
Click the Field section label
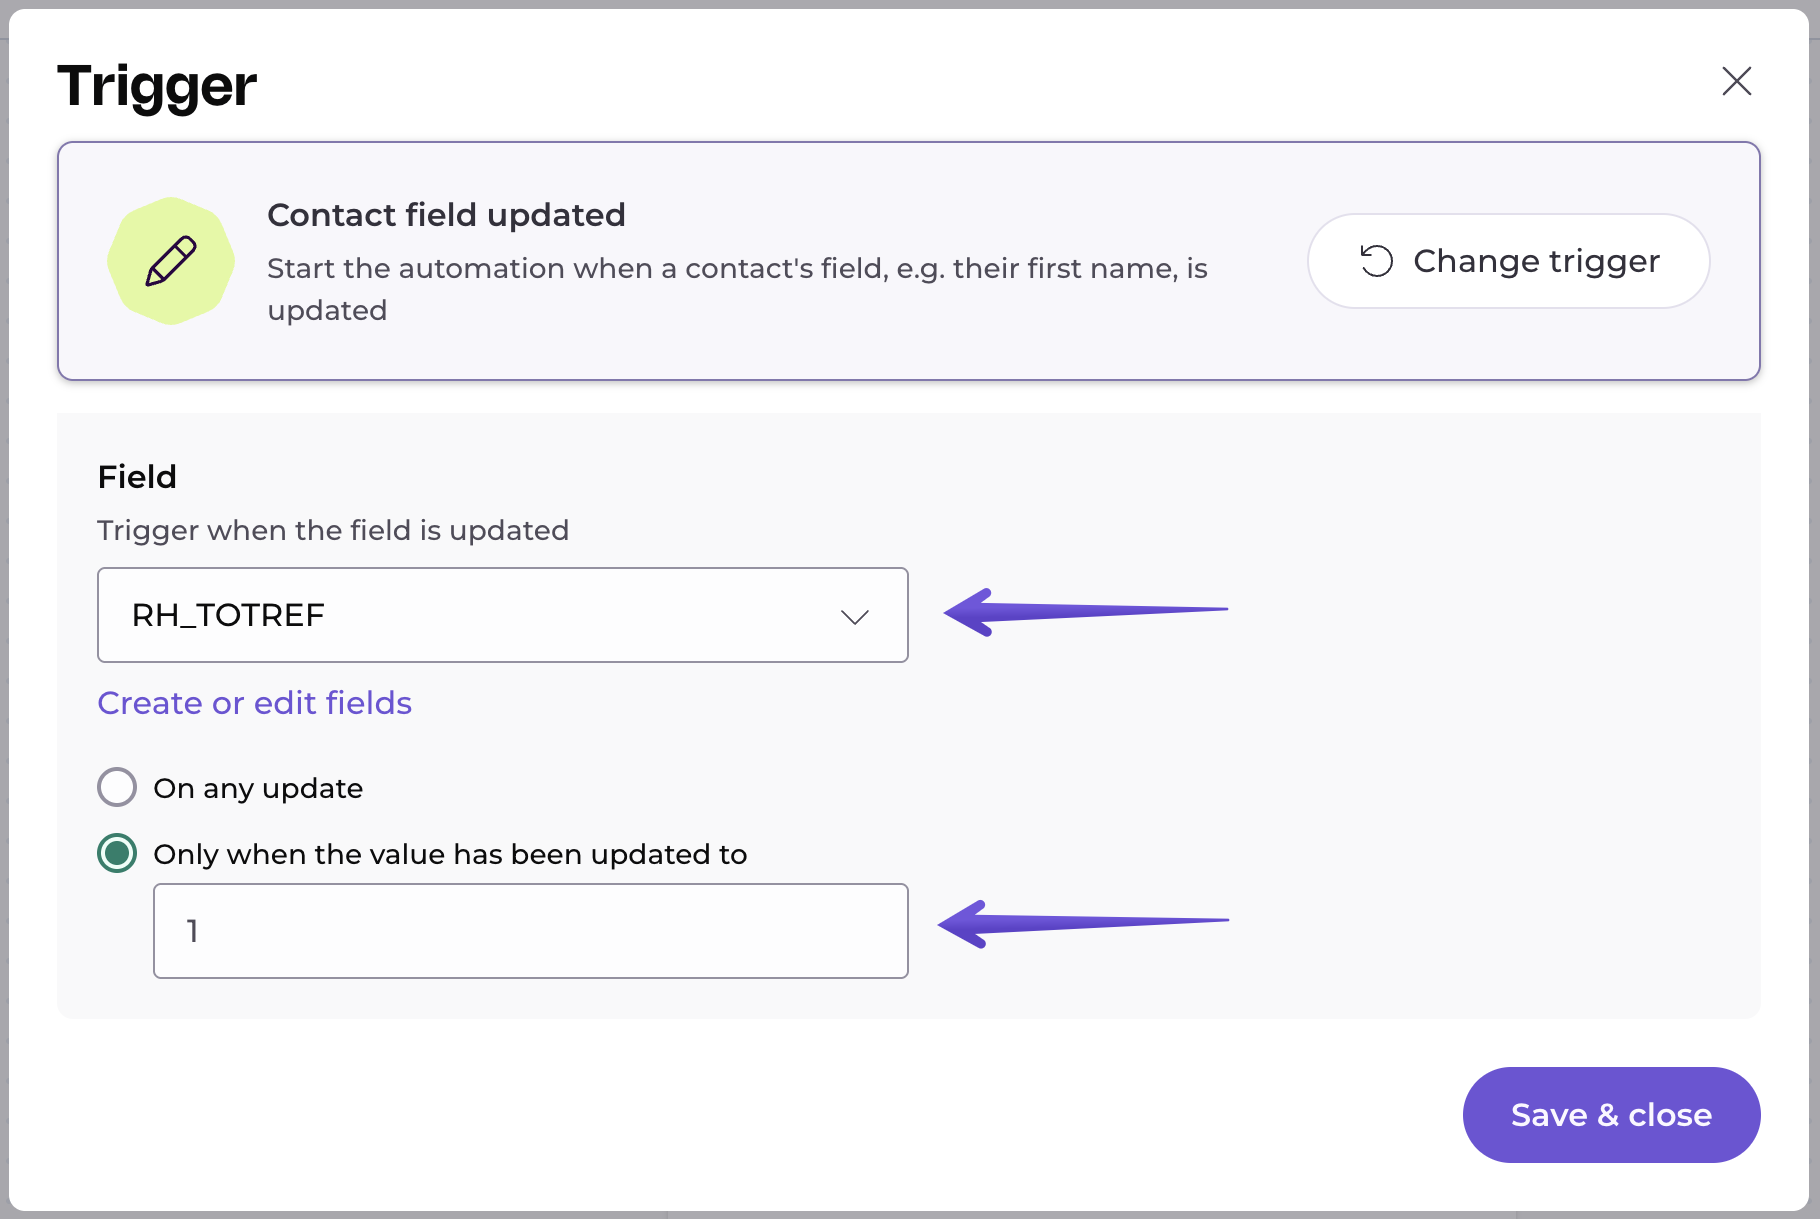tap(137, 477)
